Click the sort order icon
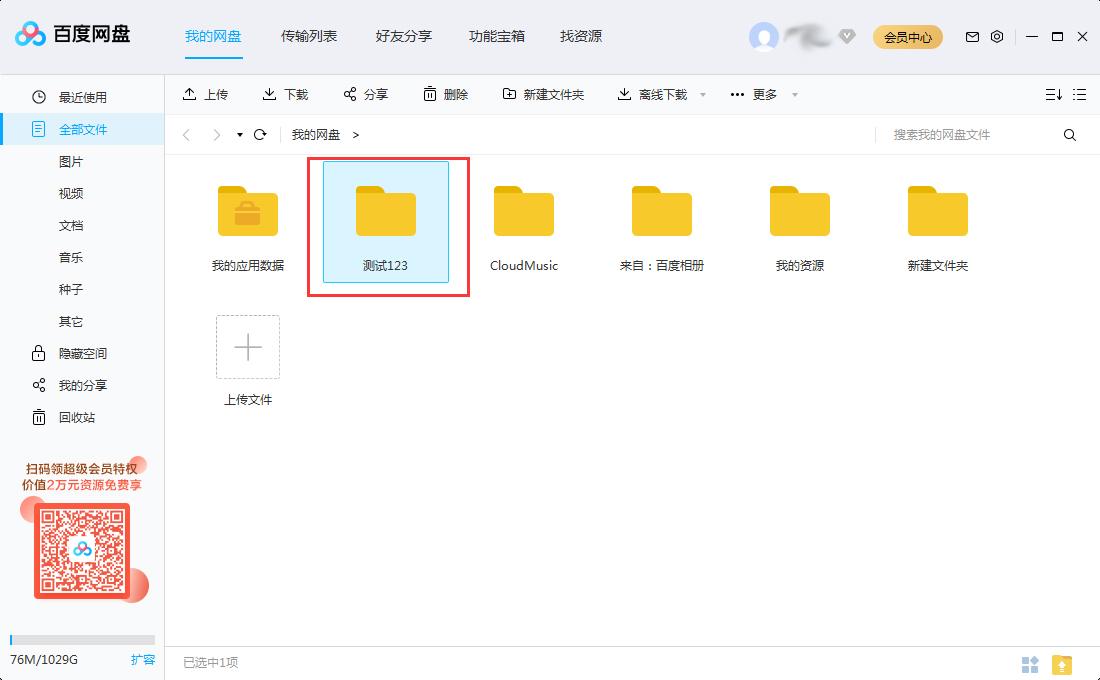This screenshot has height=680, width=1100. click(x=1054, y=95)
